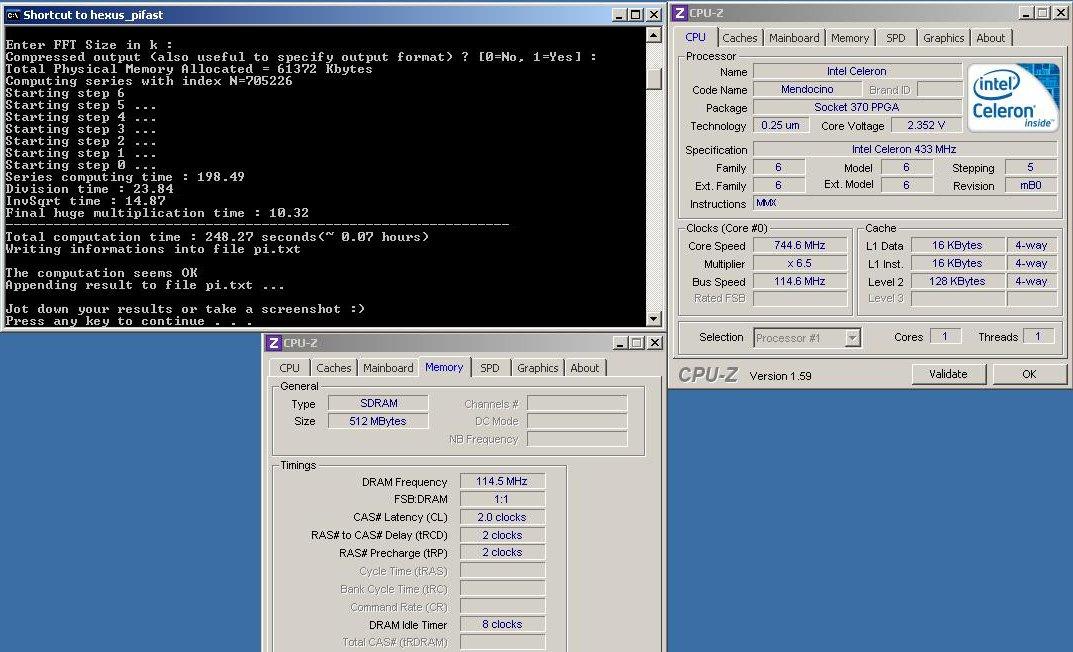Click the Instructions value 'MMX'
The height and width of the screenshot is (652, 1073).
pyautogui.click(x=904, y=203)
